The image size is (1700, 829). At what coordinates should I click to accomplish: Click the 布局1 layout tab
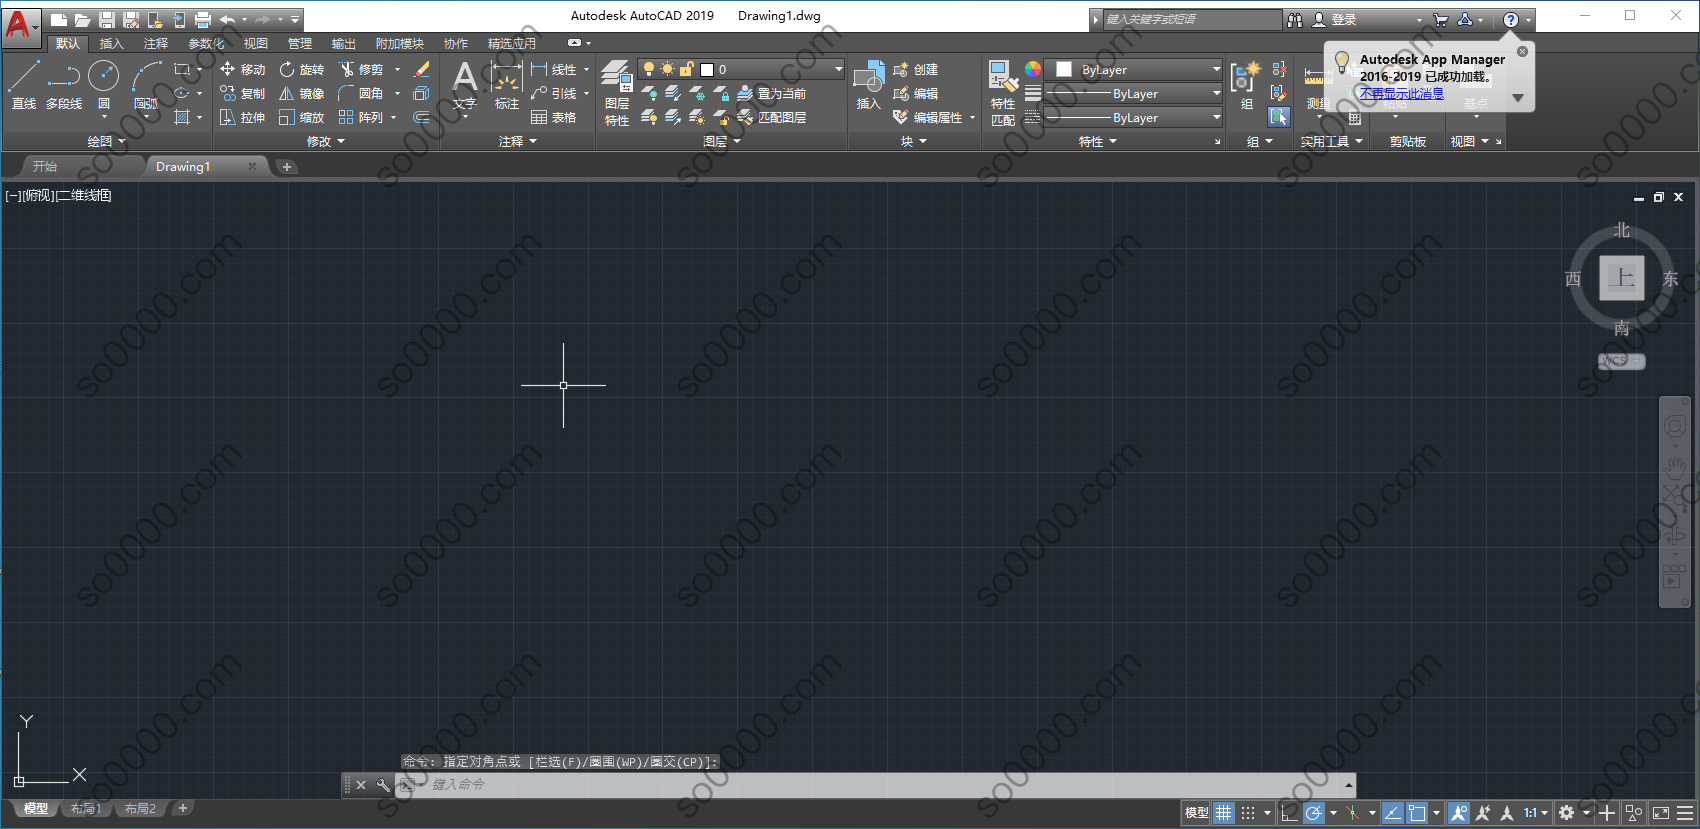point(87,808)
